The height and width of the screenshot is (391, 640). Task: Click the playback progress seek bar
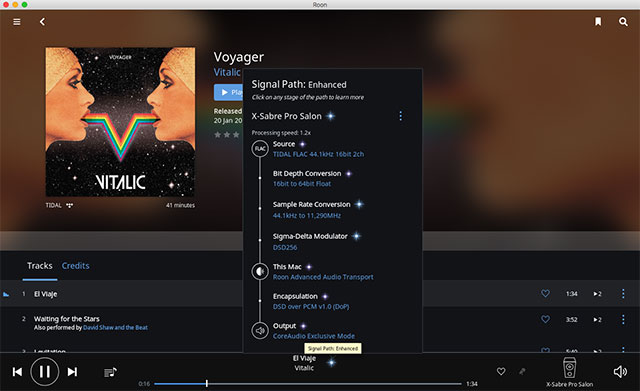coord(308,384)
